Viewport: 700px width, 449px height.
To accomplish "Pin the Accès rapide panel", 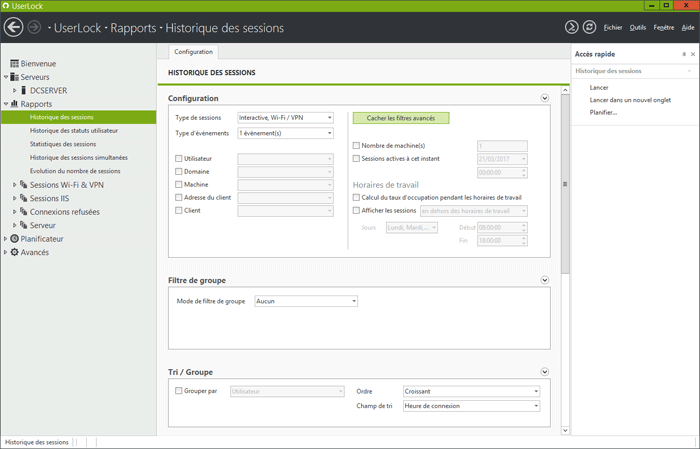I will point(684,54).
